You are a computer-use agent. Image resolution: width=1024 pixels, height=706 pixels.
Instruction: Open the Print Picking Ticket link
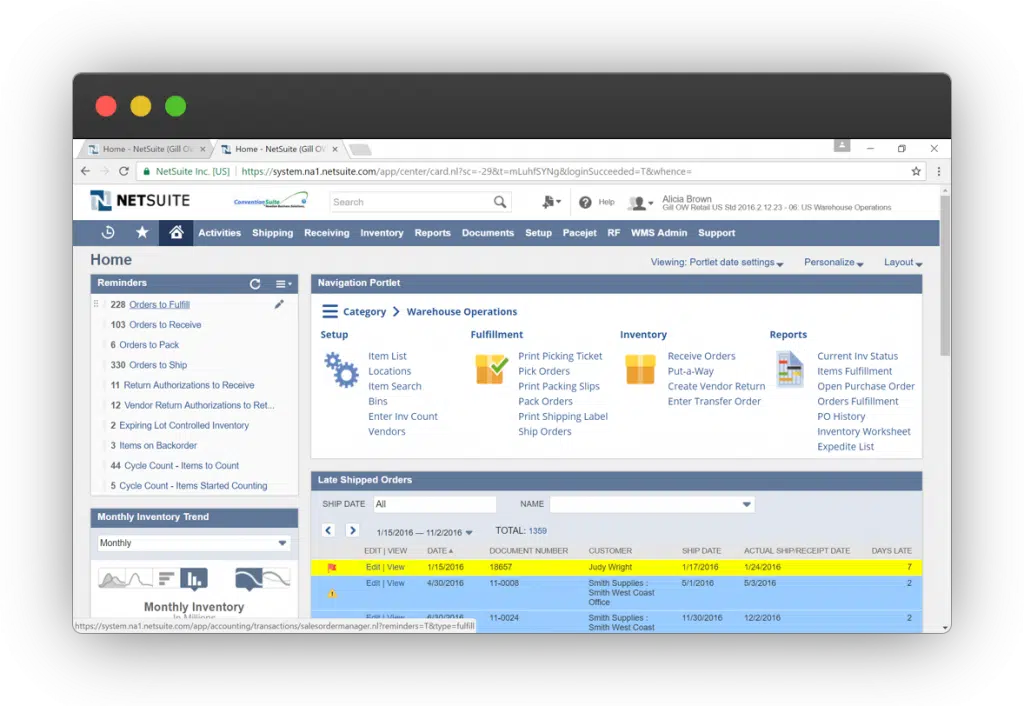click(560, 356)
